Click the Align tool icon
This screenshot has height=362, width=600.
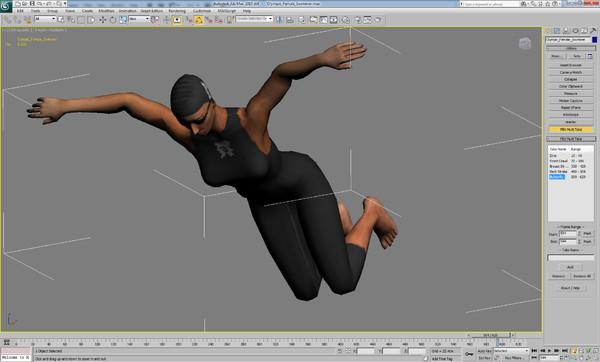pyautogui.click(x=290, y=20)
